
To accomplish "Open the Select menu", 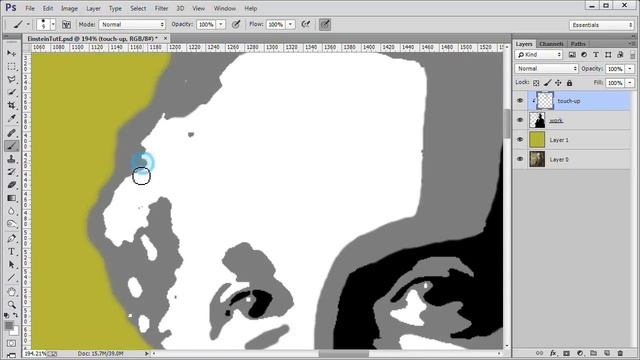I will 138,8.
